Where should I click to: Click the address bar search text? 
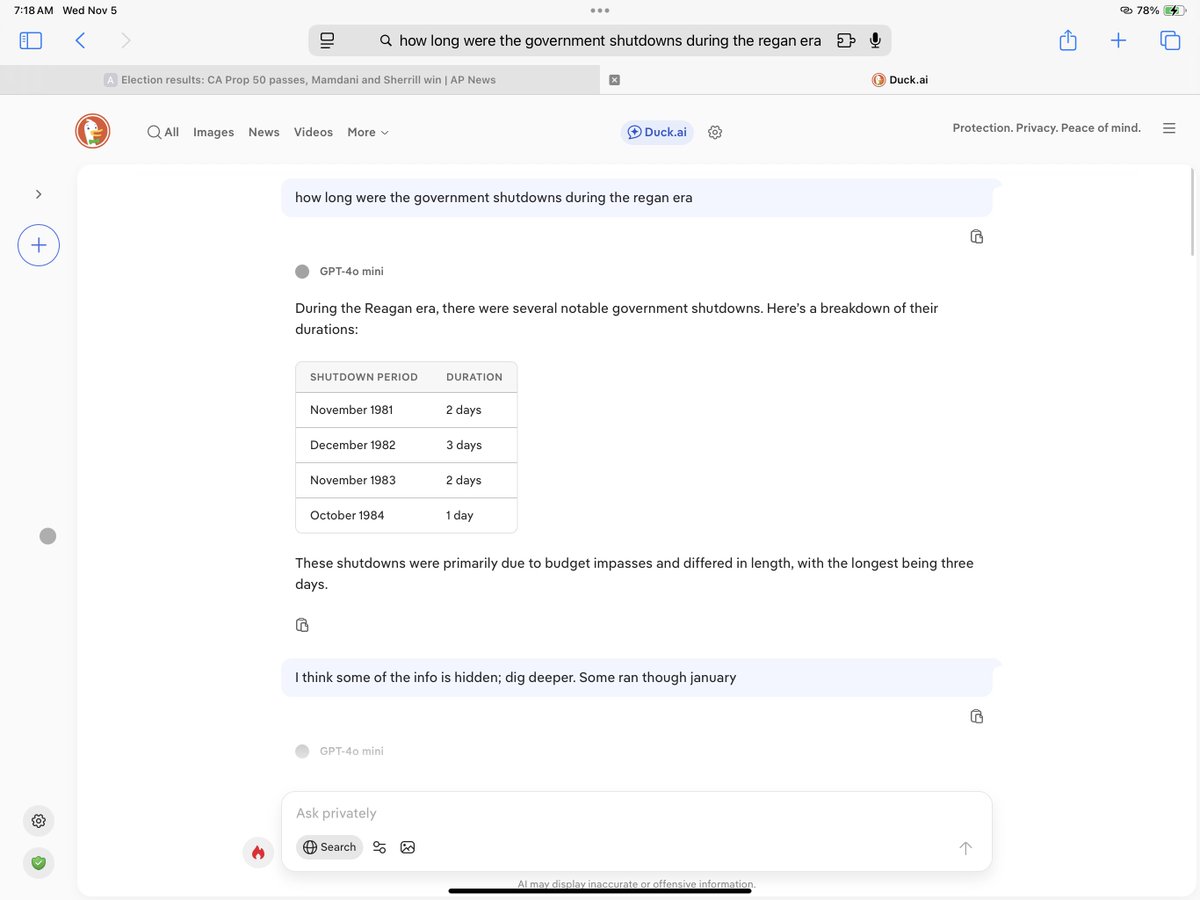coord(610,41)
